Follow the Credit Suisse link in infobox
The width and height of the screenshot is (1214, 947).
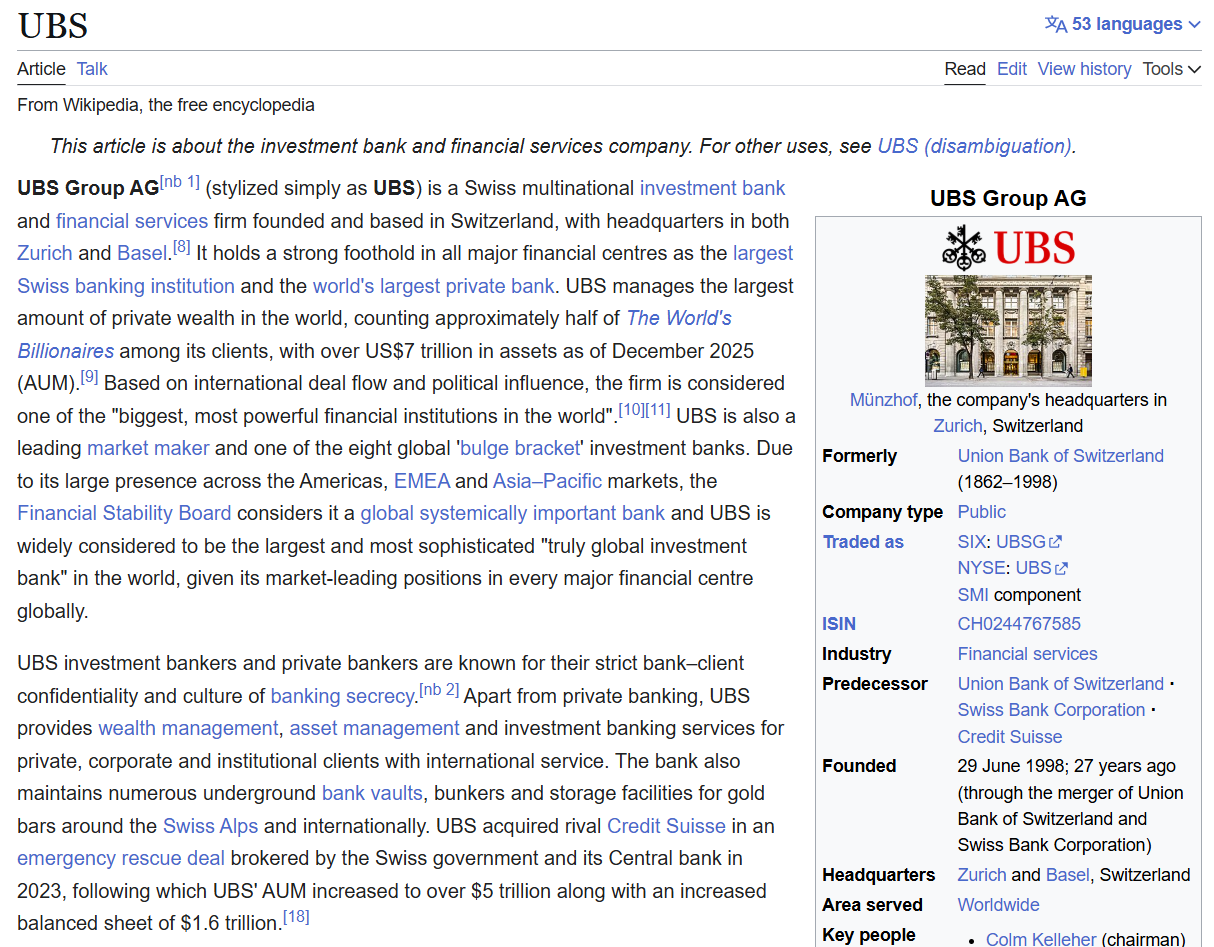pyautogui.click(x=1010, y=737)
